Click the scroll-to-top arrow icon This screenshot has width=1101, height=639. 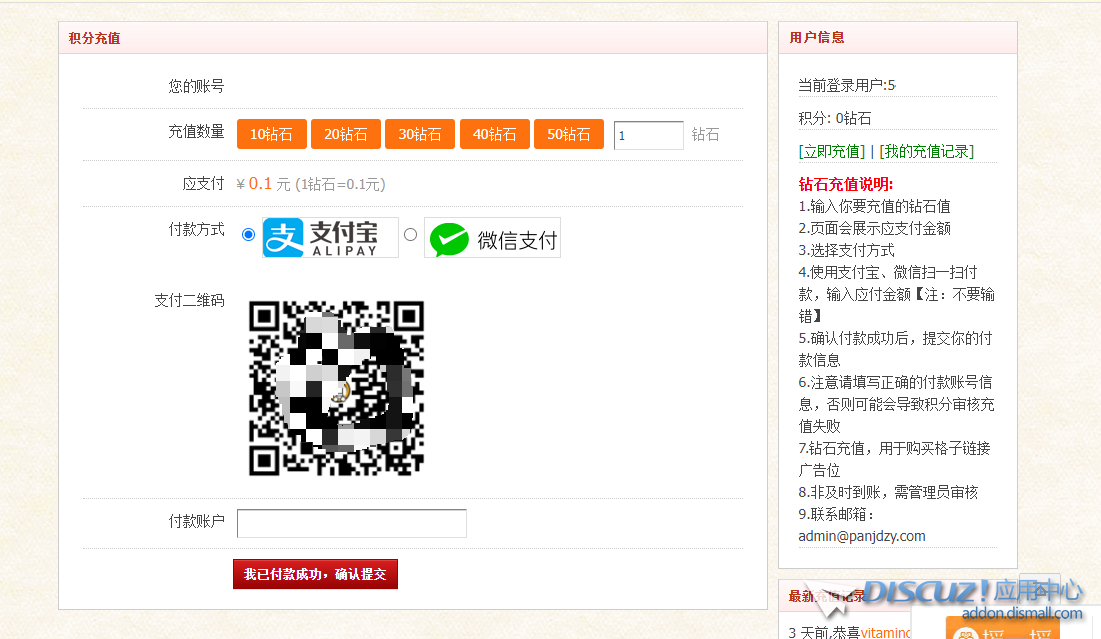click(x=1040, y=591)
